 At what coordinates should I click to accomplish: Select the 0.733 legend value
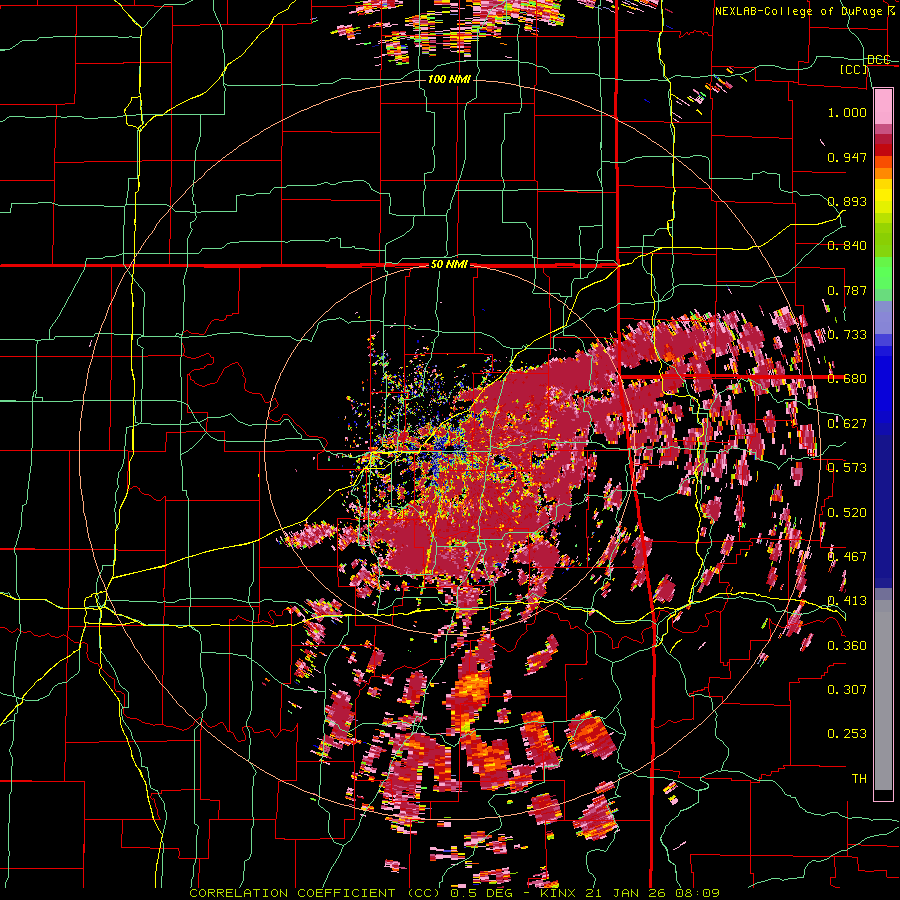pos(847,335)
